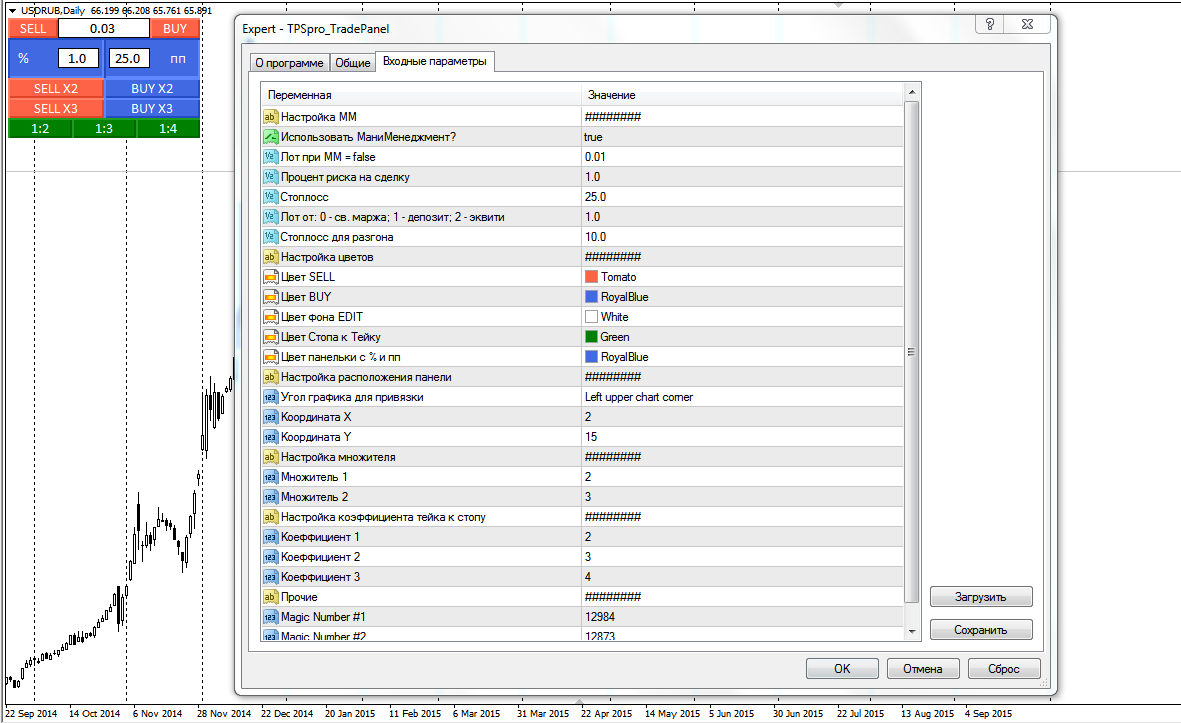Click the integer icon beside Угол графика для привязки
This screenshot has width=1181, height=723.
[270, 397]
